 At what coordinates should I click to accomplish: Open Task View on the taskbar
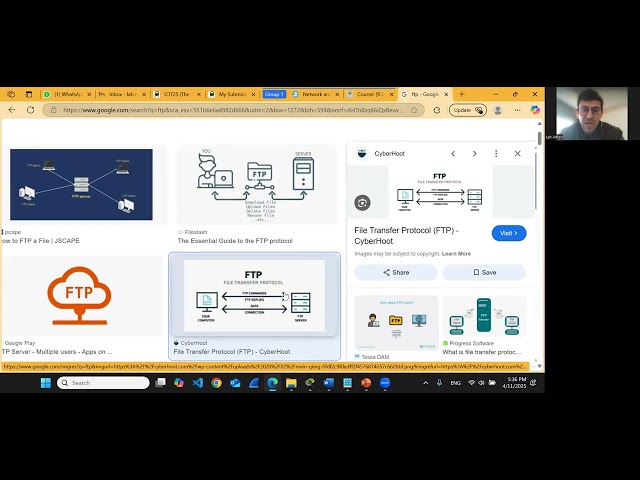[x=160, y=383]
